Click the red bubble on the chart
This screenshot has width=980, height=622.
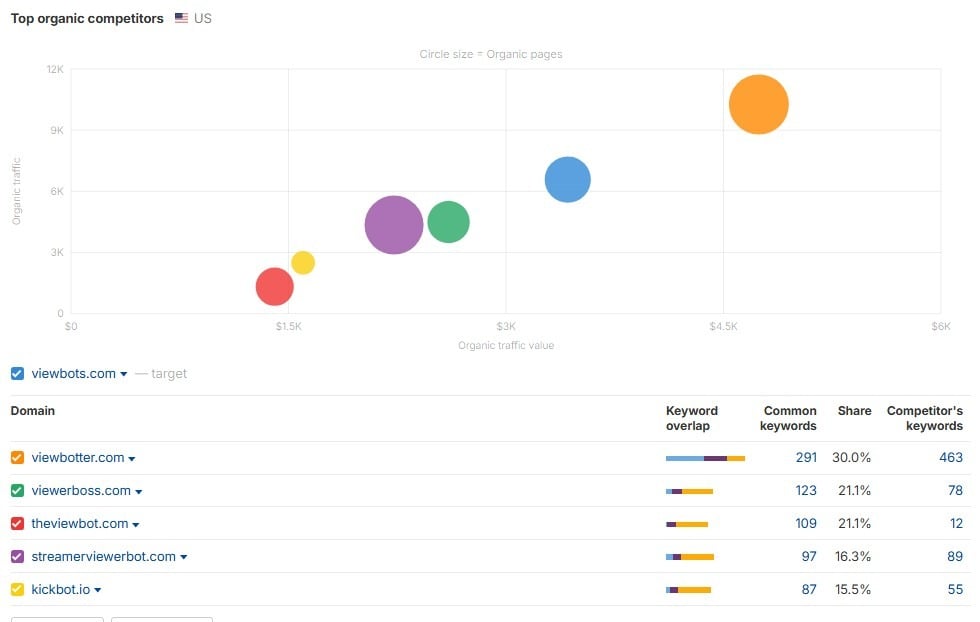tap(274, 287)
